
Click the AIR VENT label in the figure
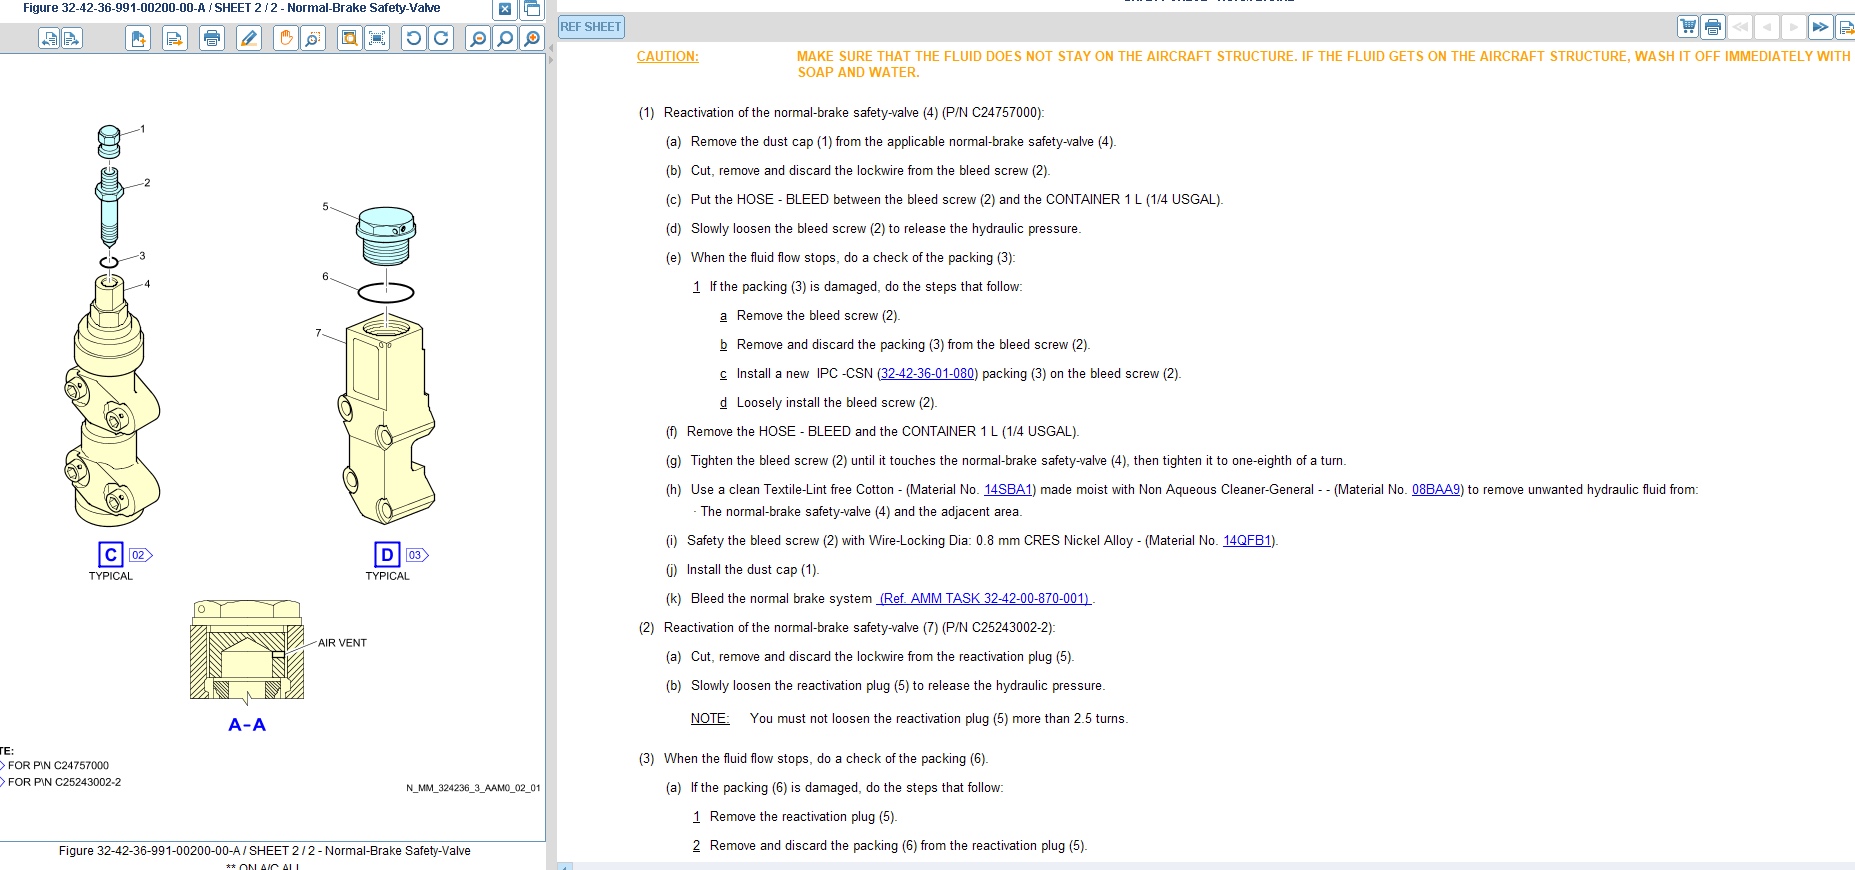pos(342,643)
